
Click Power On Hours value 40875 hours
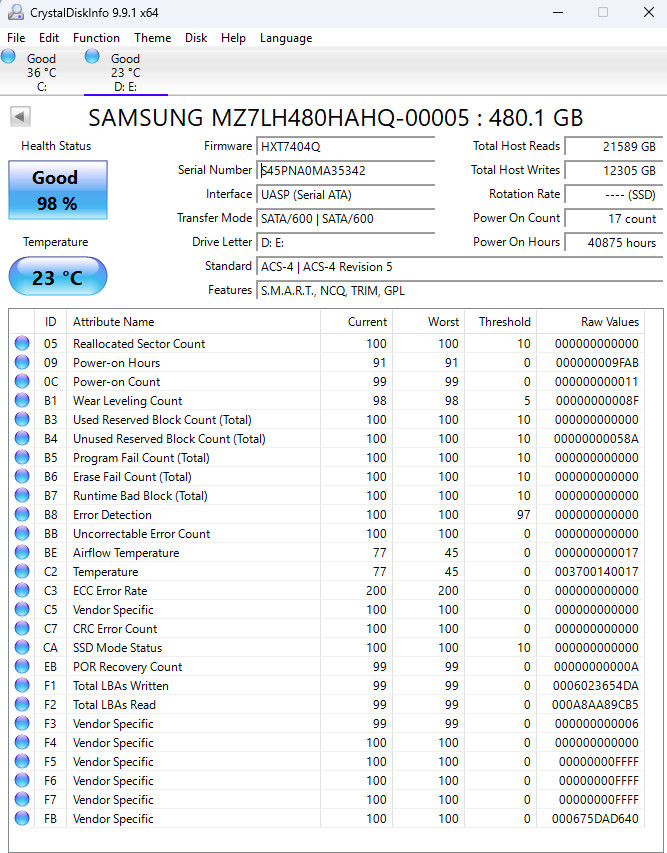tap(613, 243)
